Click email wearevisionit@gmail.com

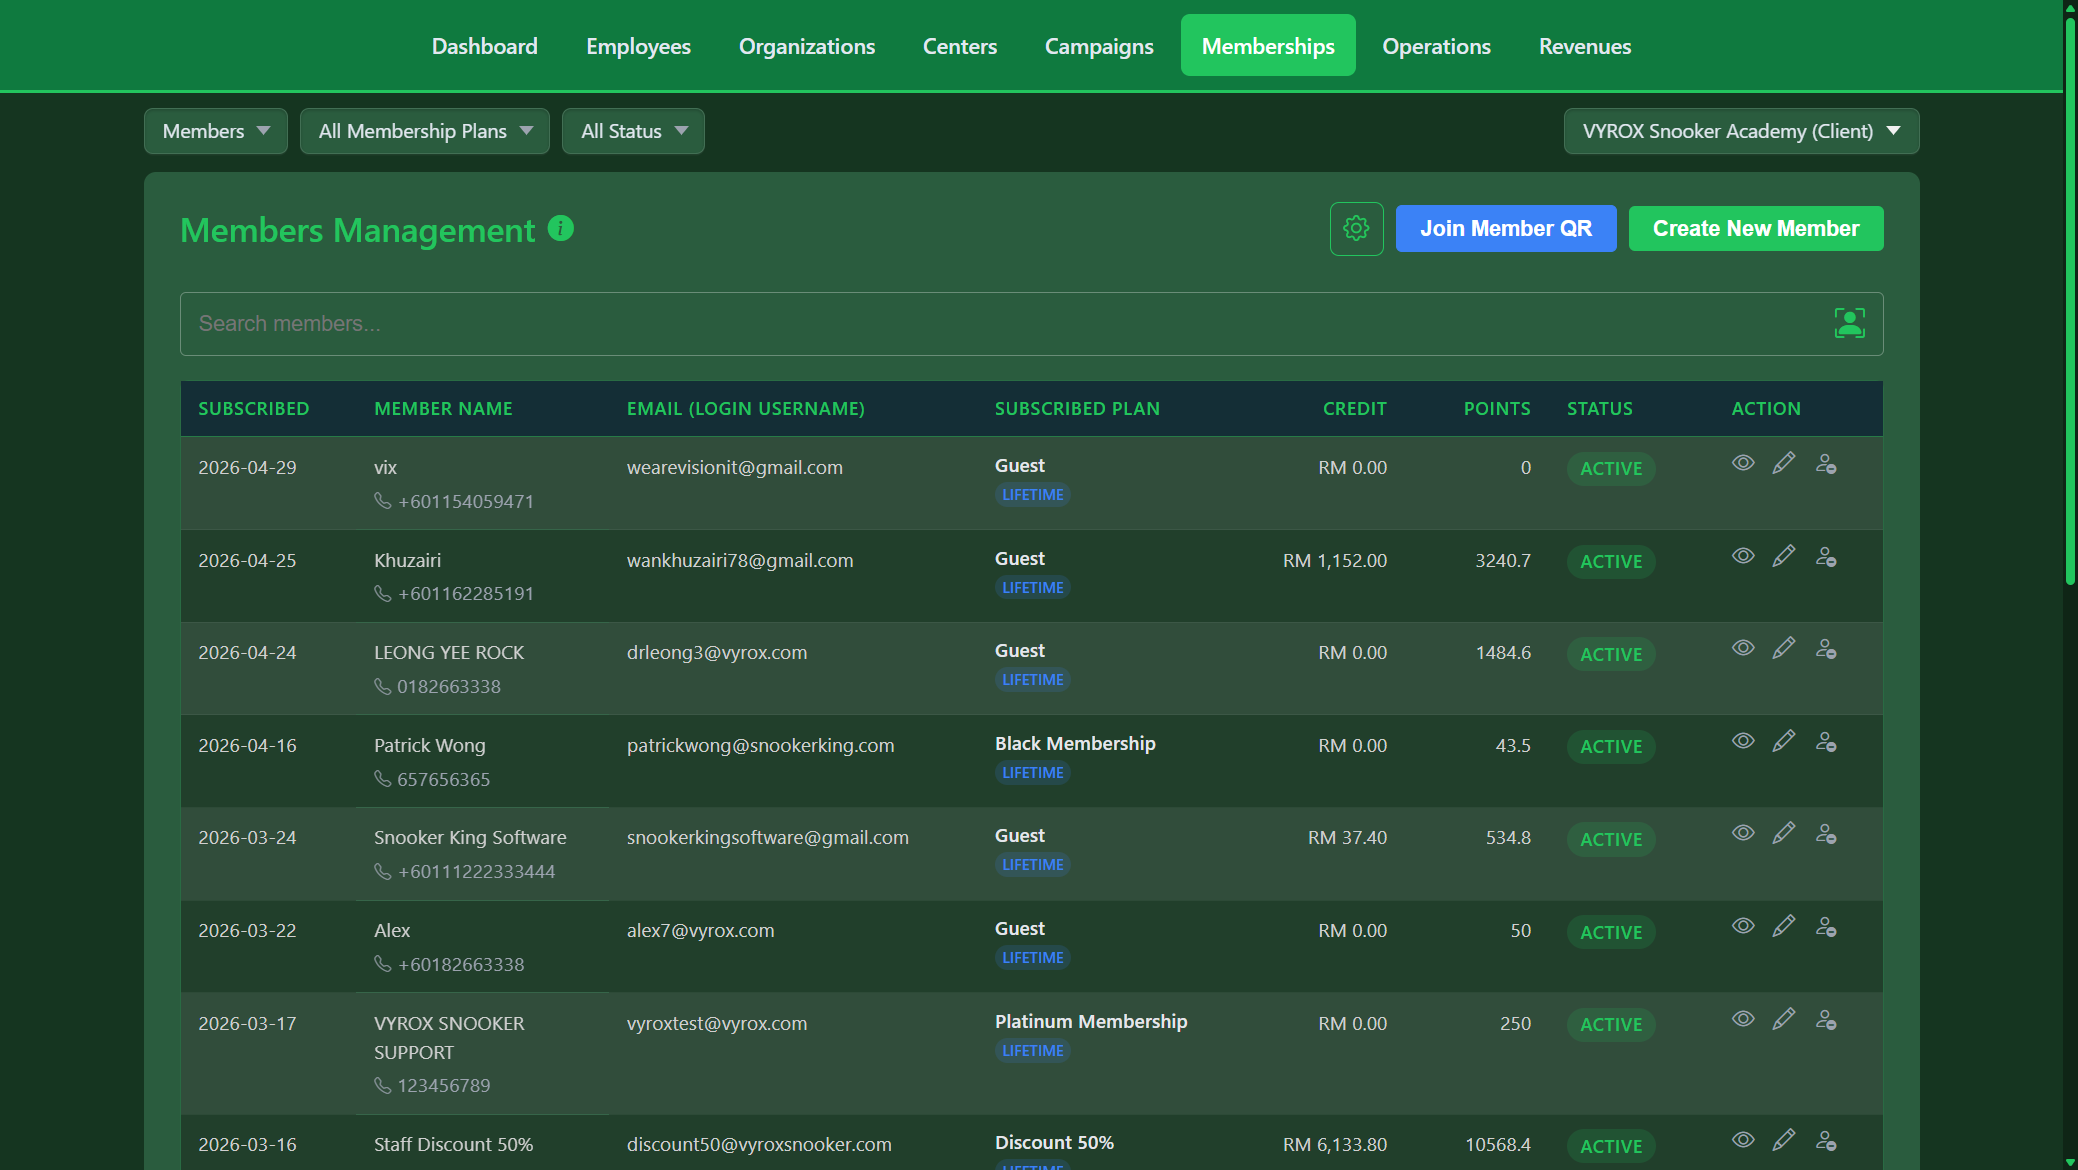pos(735,468)
